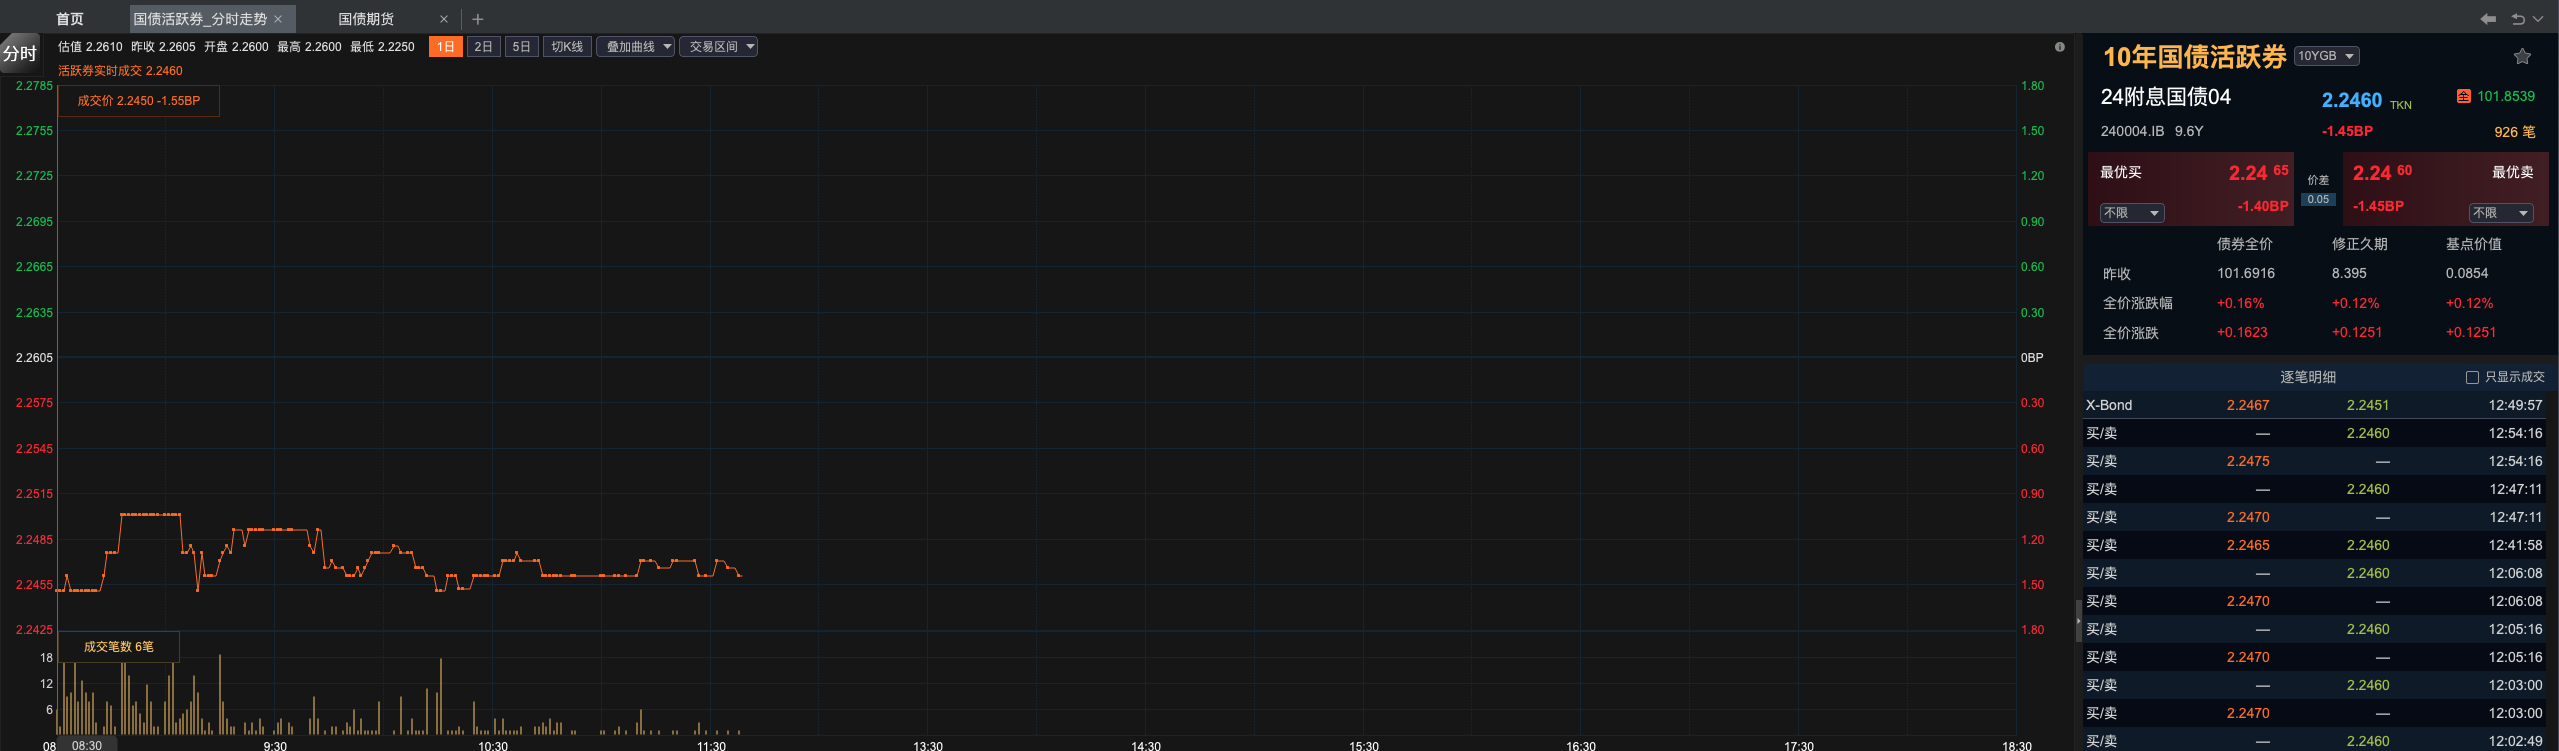2559x751 pixels.
Task: Click the 0BP right-axis baseline label
Action: click(2032, 358)
